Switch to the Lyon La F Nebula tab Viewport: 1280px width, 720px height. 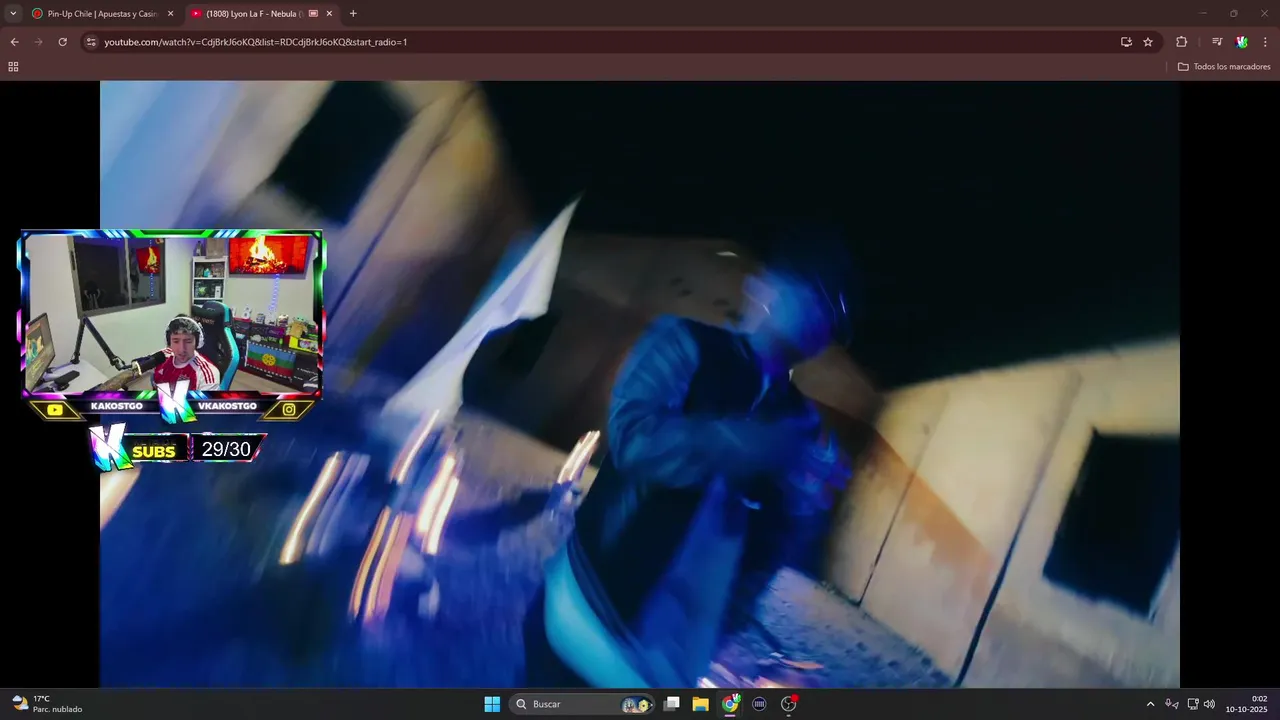pos(262,14)
